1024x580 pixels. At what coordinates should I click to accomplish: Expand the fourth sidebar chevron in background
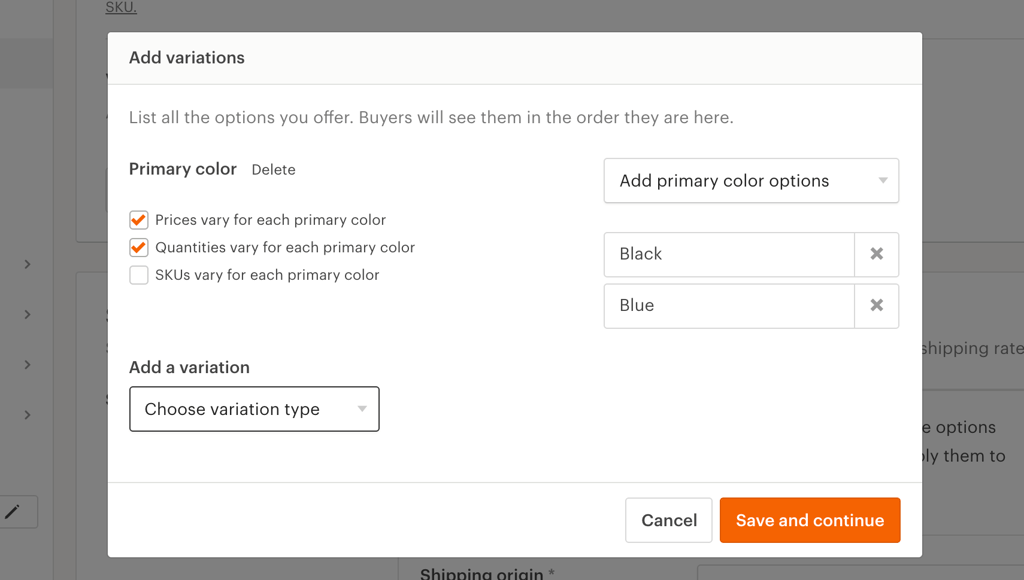pyautogui.click(x=27, y=415)
